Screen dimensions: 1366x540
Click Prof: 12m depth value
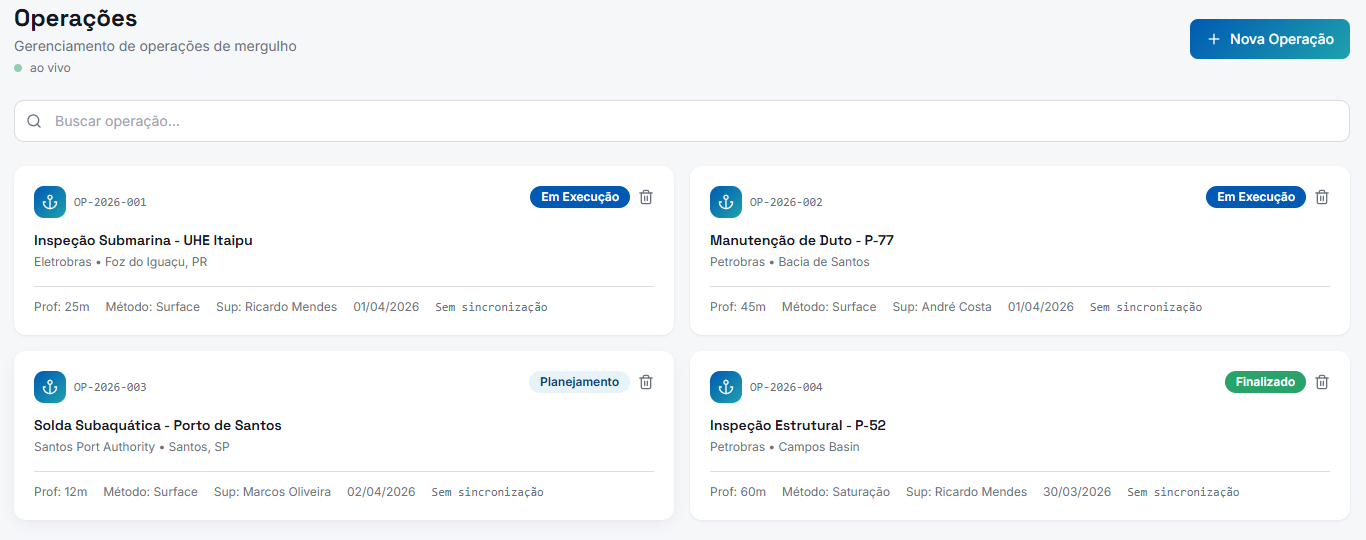click(x=61, y=492)
